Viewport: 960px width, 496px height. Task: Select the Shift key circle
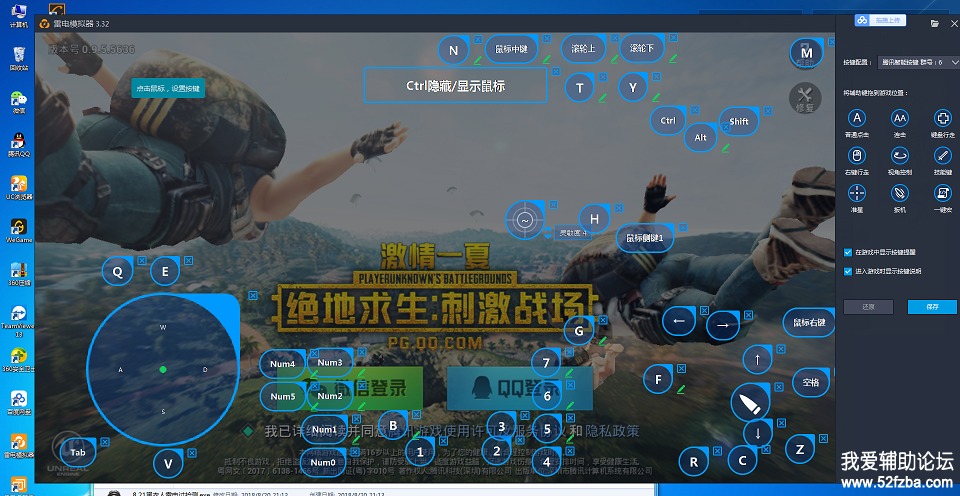[x=738, y=121]
